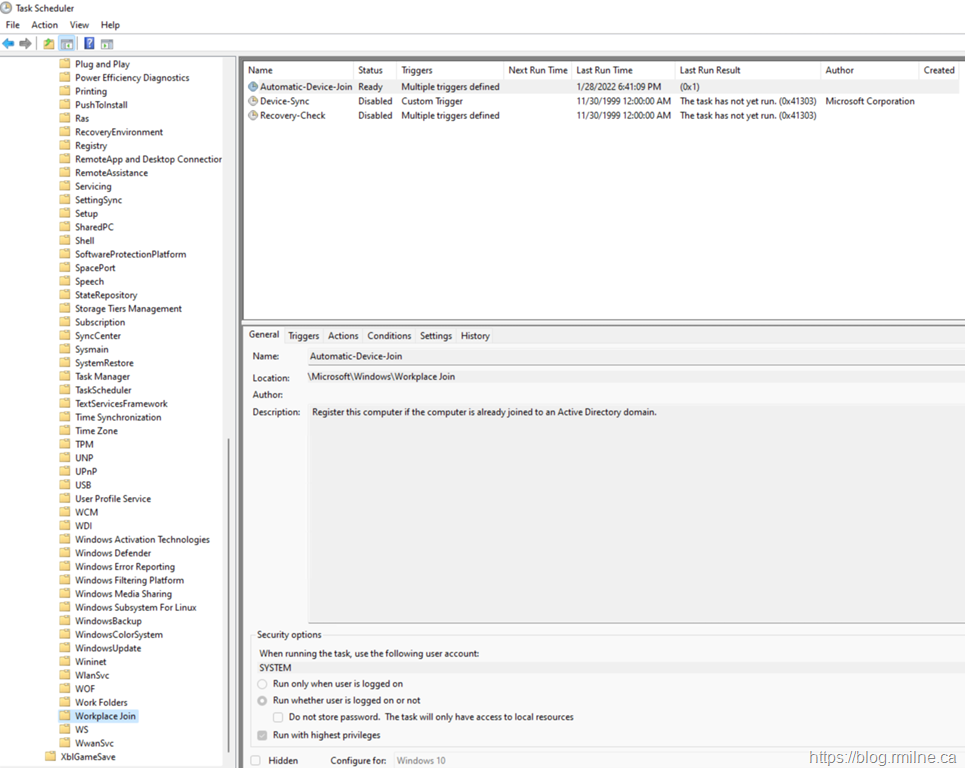This screenshot has height=768, width=965.
Task: Enable 'Do not store password' checkbox
Action: click(x=279, y=717)
